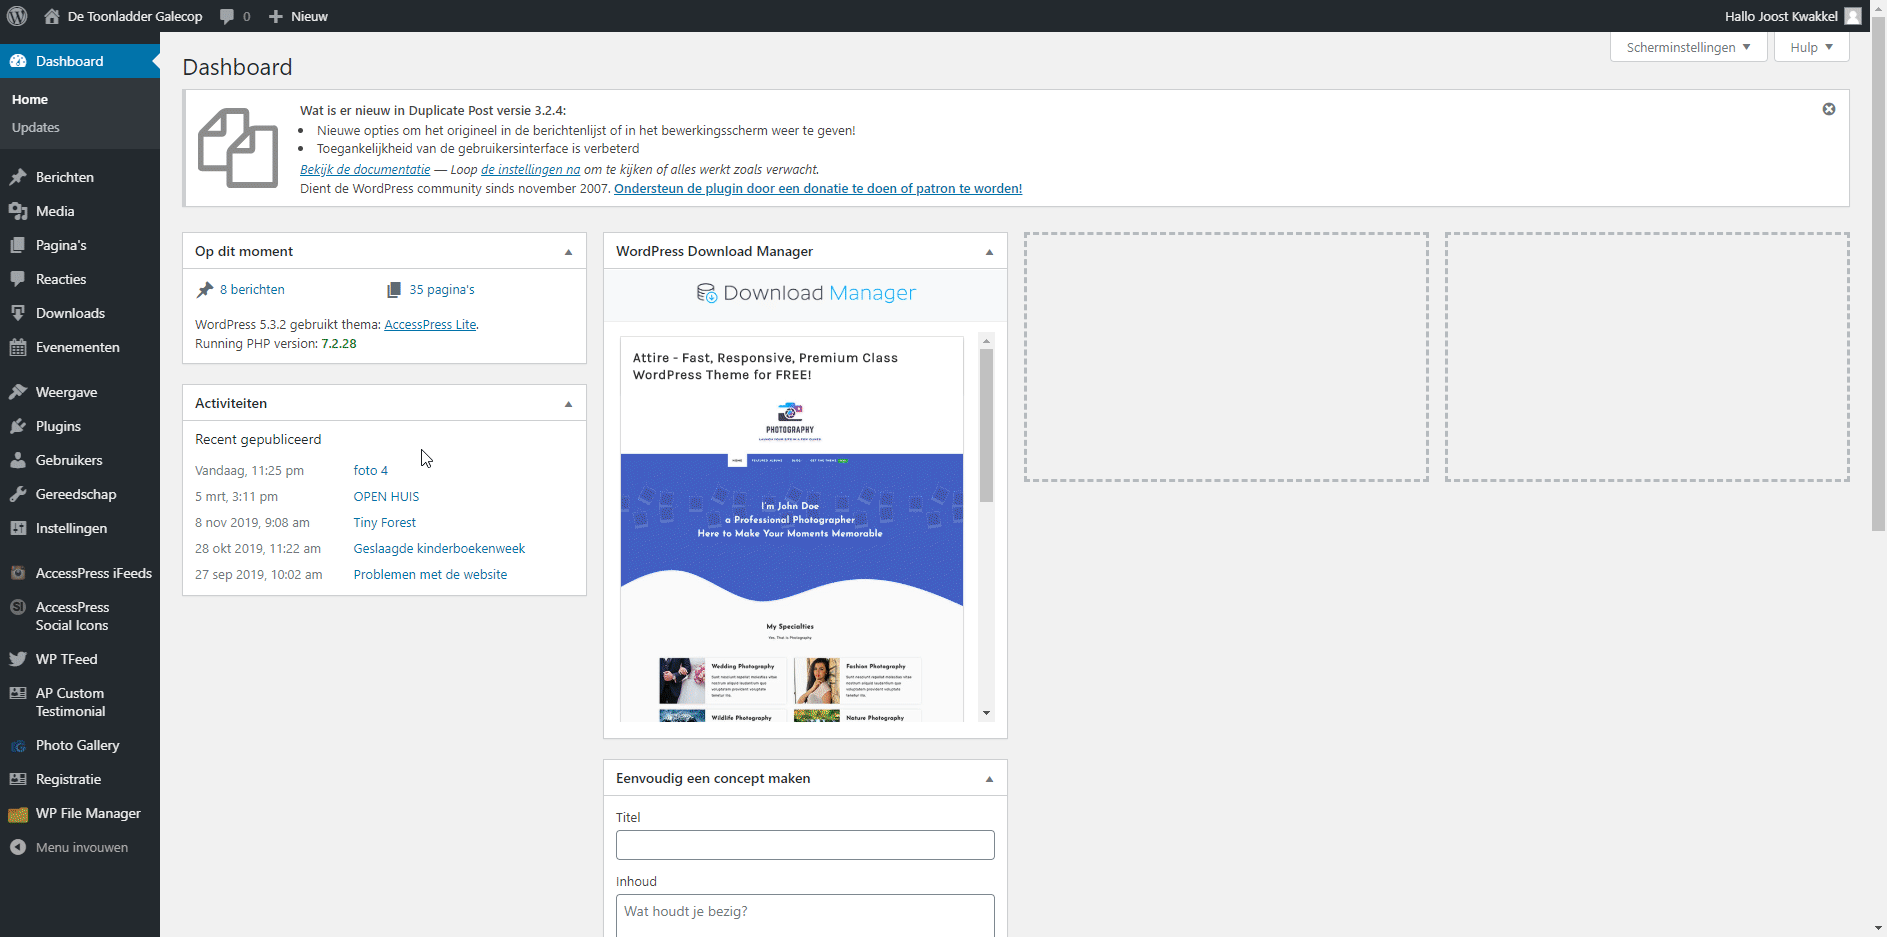Click the Gereedschap wrench icon

18,494
